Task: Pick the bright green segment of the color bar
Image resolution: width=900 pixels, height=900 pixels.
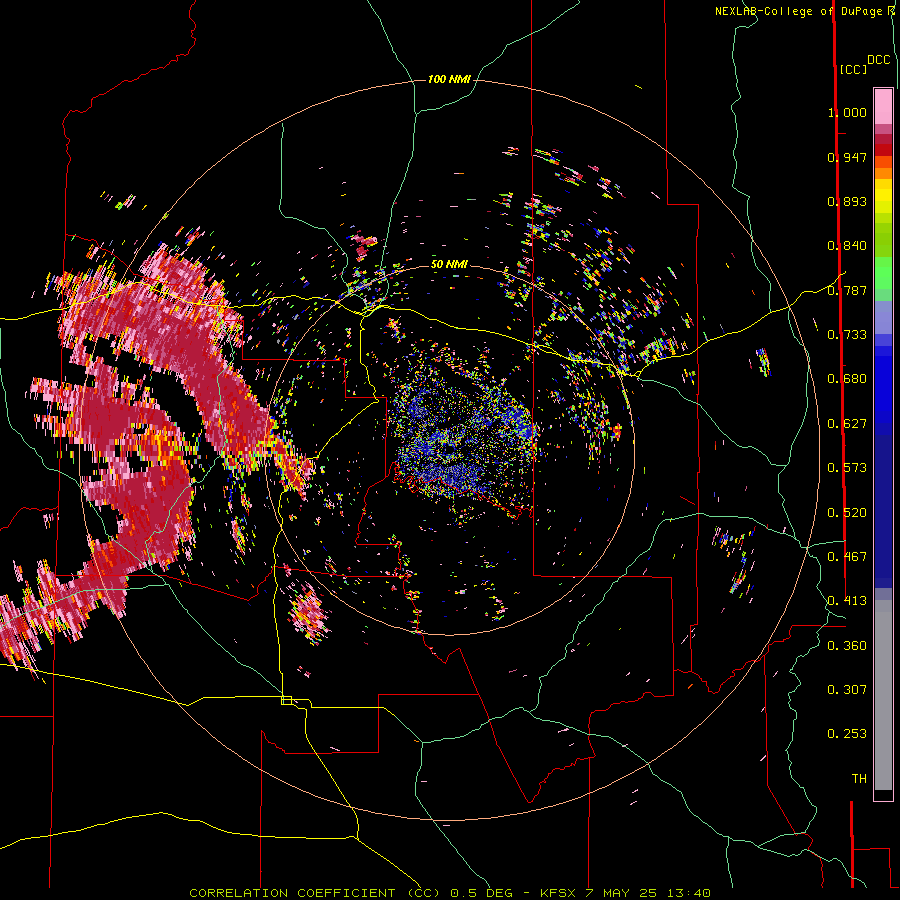Action: (883, 273)
